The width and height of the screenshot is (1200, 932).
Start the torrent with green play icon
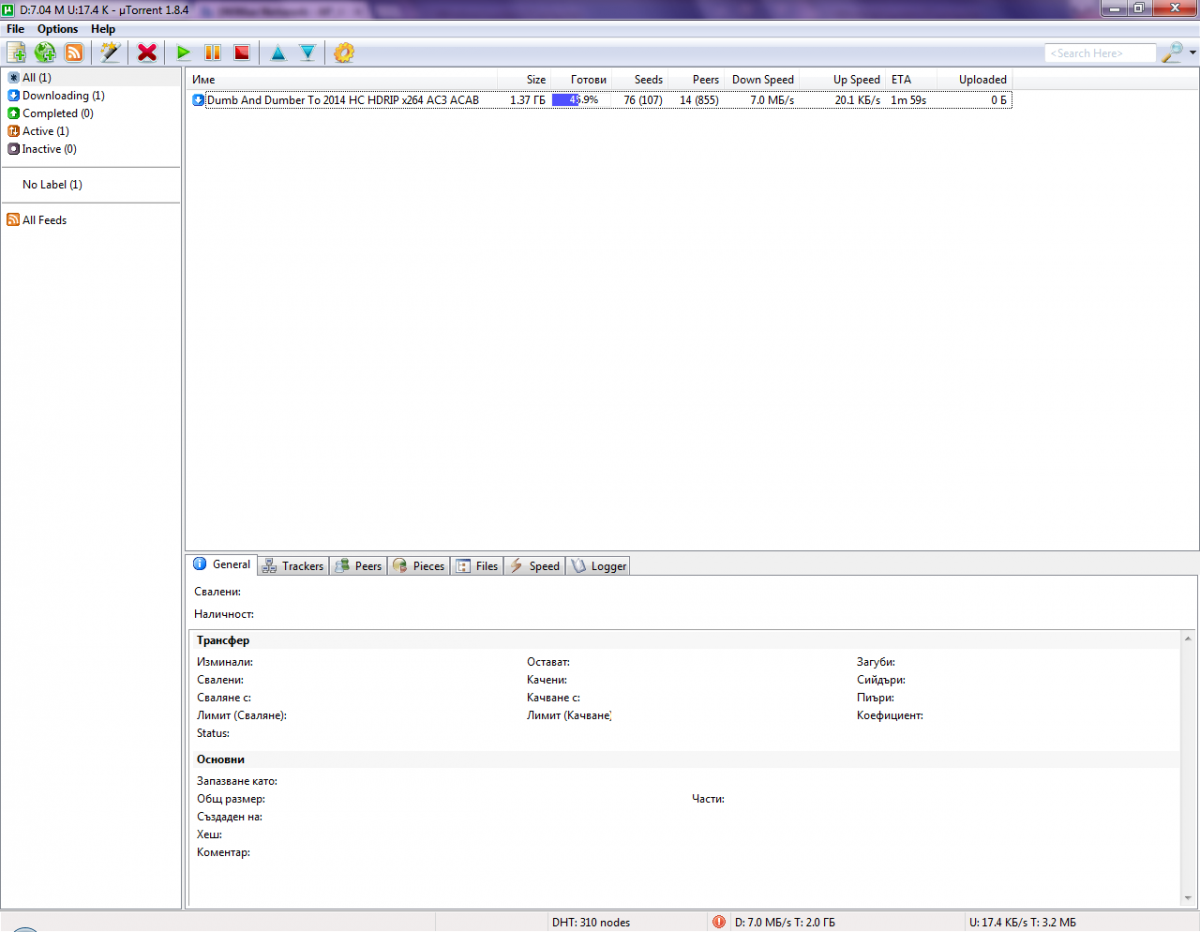[183, 53]
